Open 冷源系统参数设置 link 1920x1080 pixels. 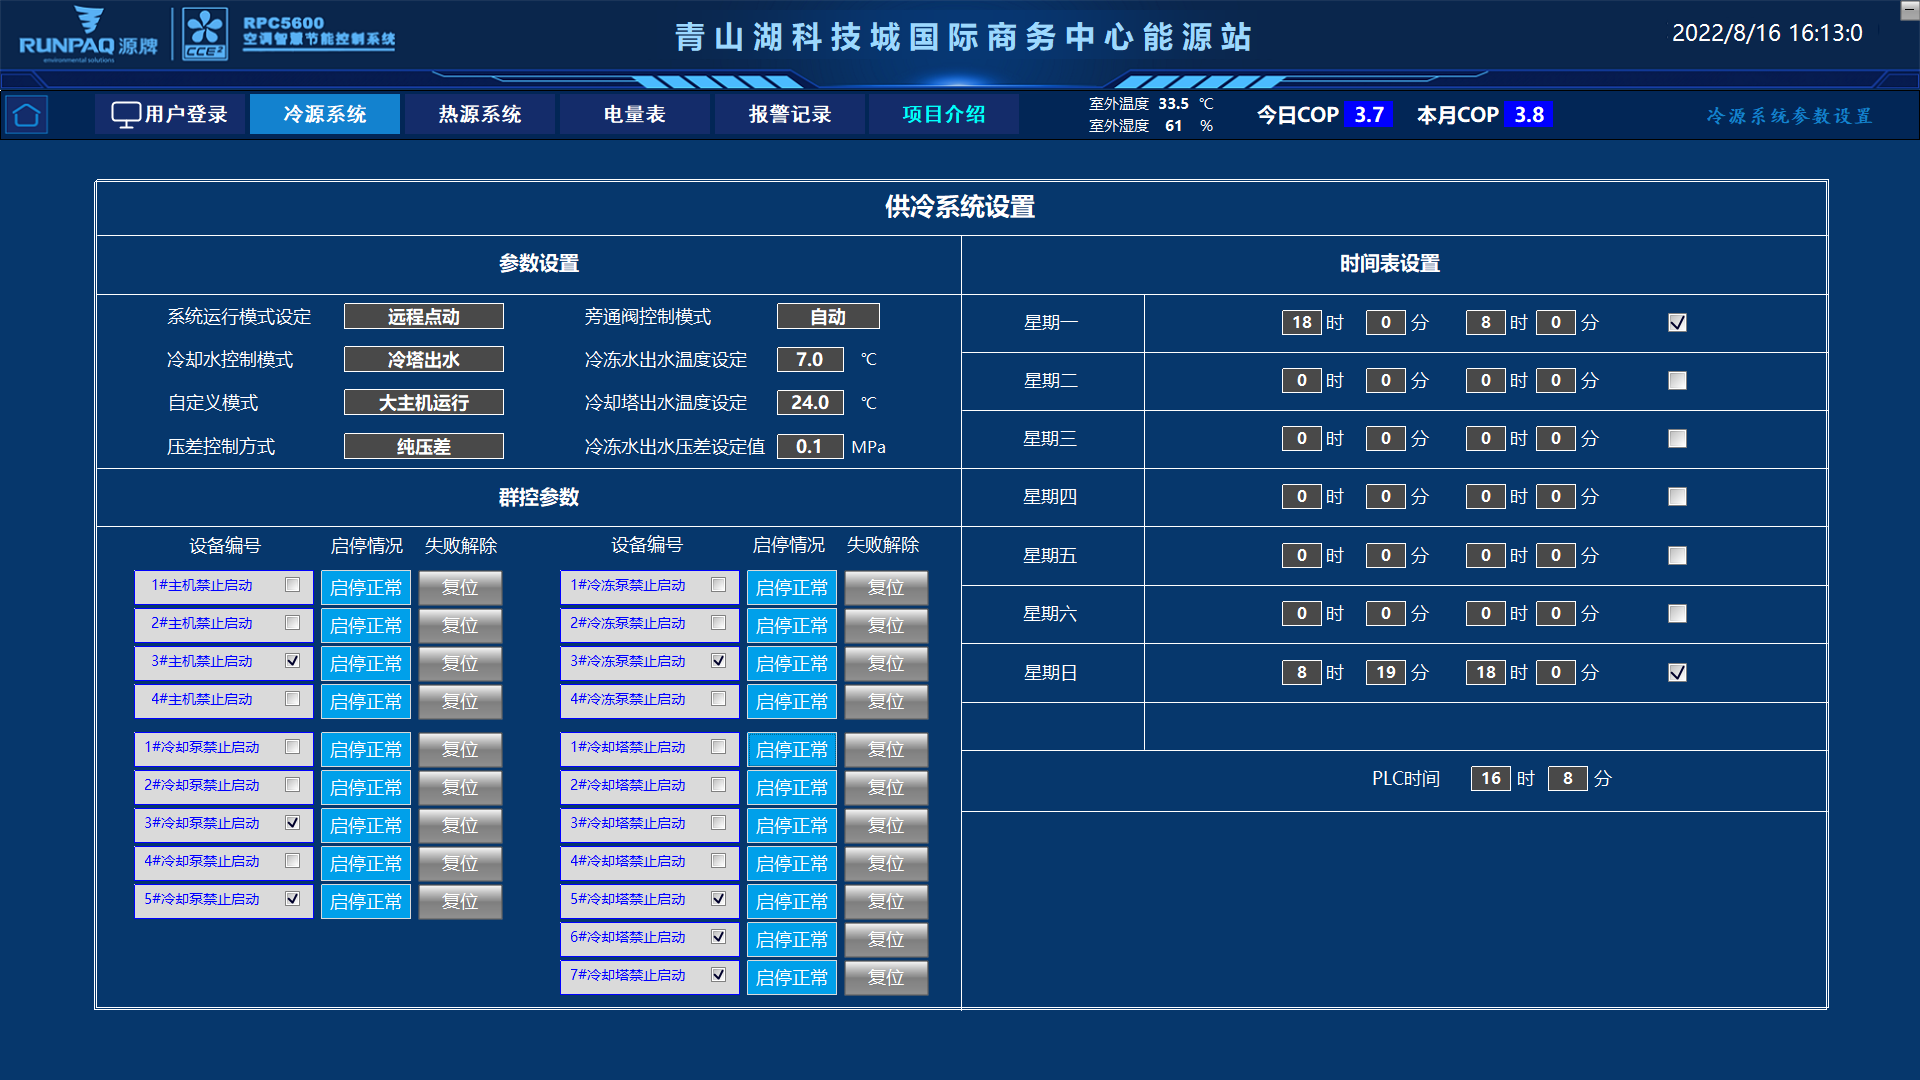pos(1788,116)
